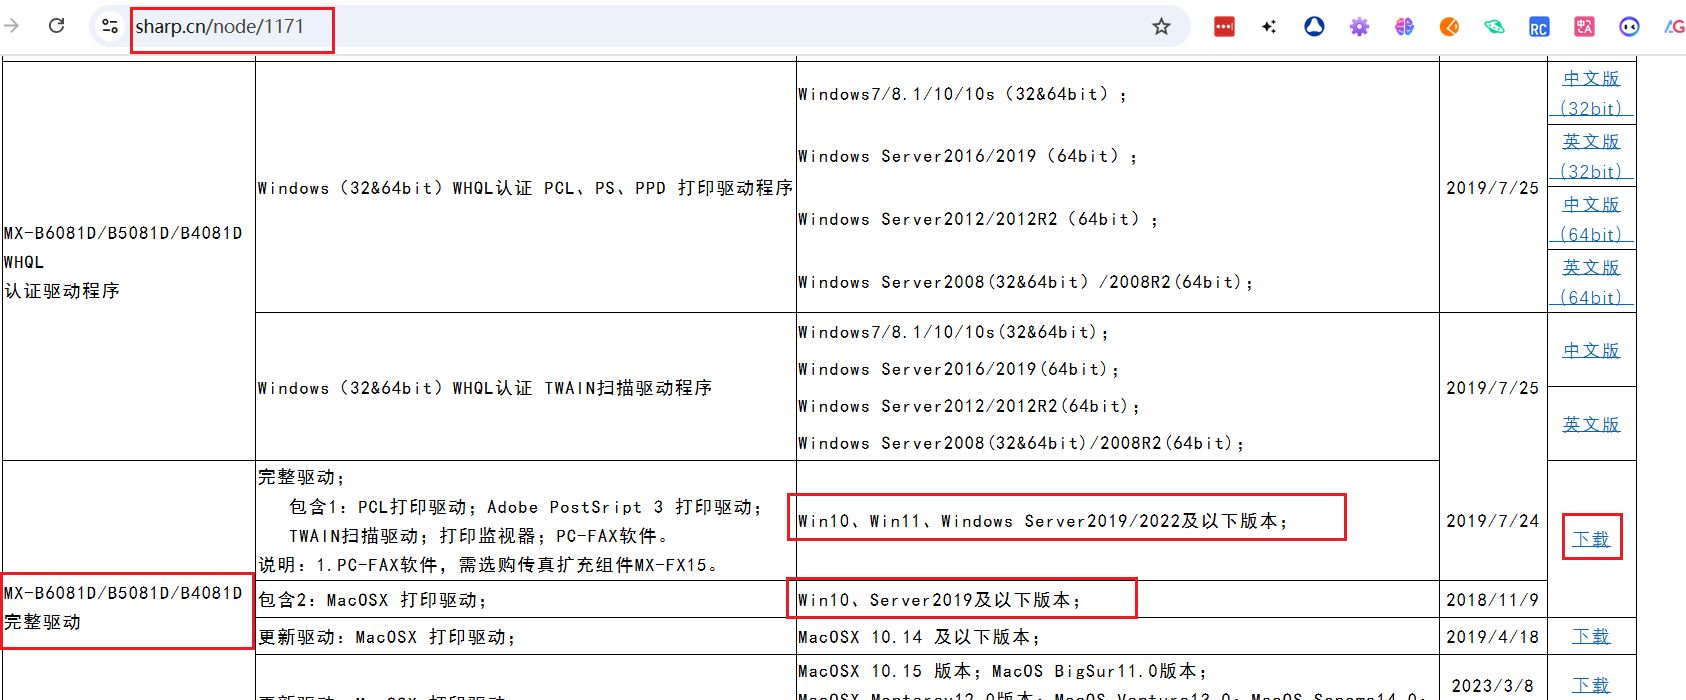Viewport: 1686px width, 700px height.
Task: Open 英文版 link for TWAIN scan driver
Action: 1591,425
